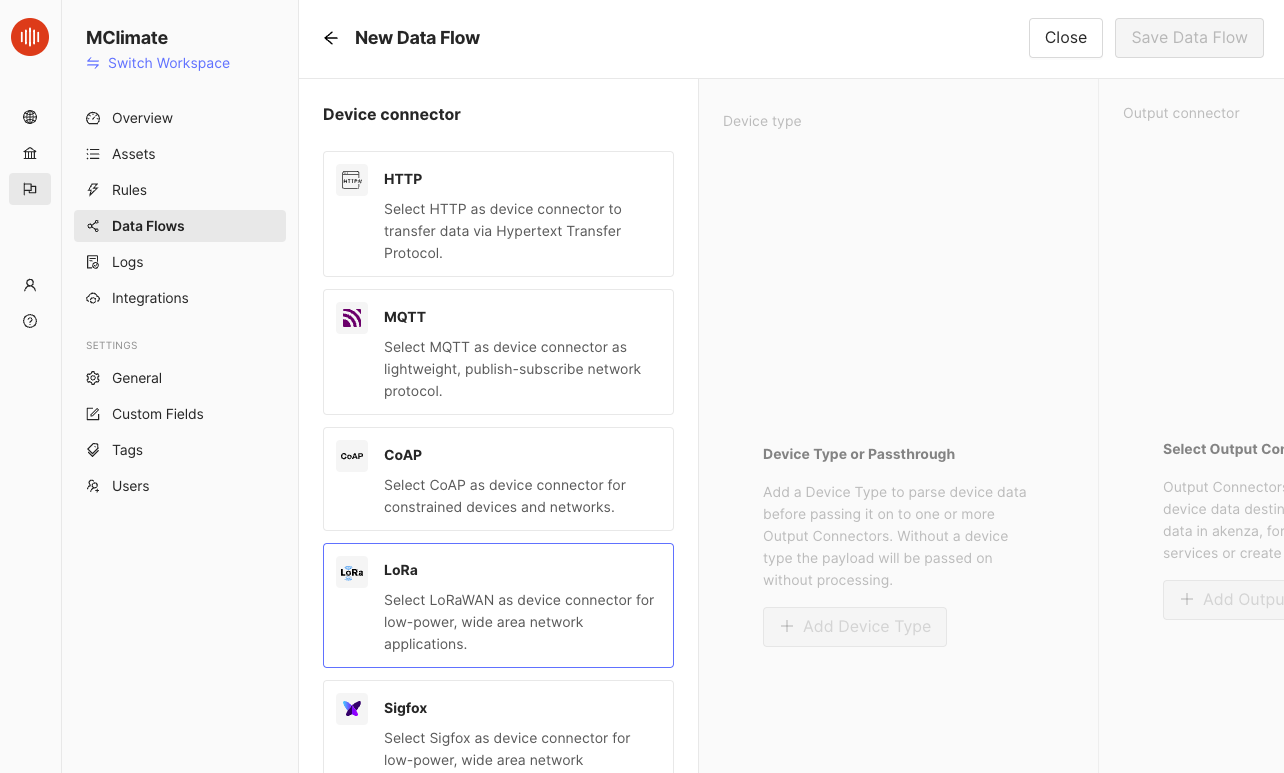Viewport: 1284px width, 773px height.
Task: Click the Save Data Flow button
Action: [1189, 38]
